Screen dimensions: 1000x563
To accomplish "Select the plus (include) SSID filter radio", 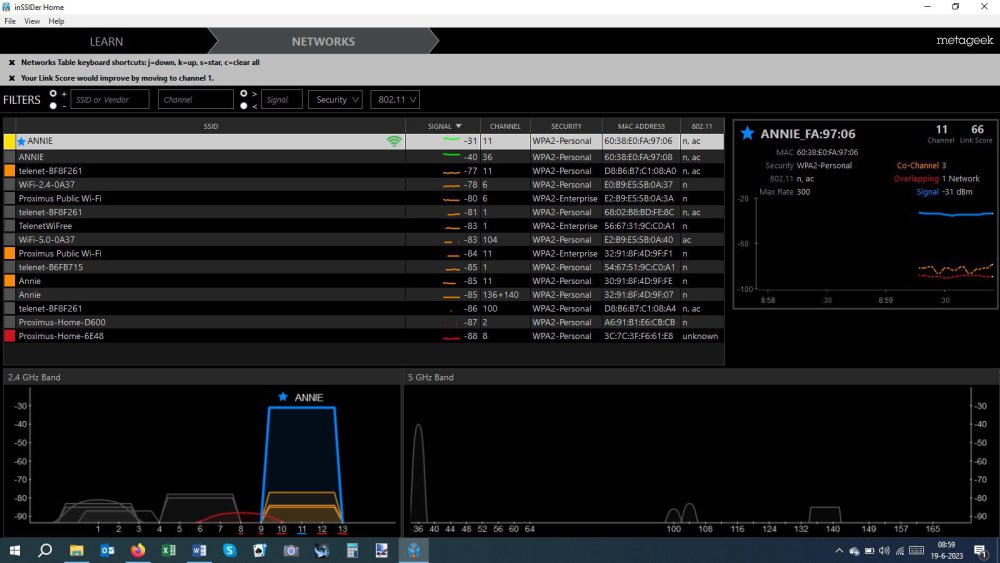I will coord(52,94).
